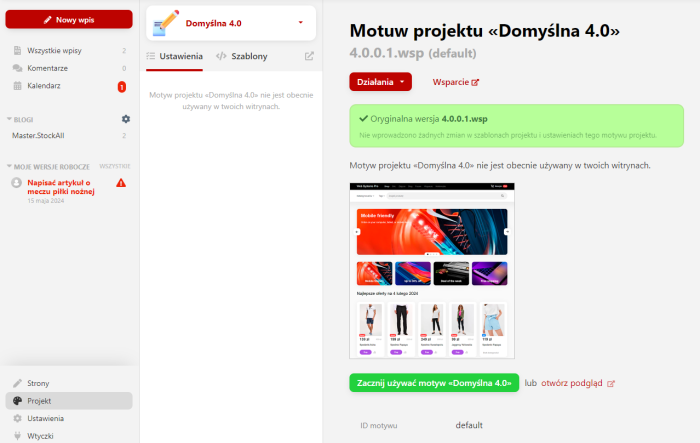
Task: Click the theme preview thumbnail image
Action: pyautogui.click(x=432, y=271)
